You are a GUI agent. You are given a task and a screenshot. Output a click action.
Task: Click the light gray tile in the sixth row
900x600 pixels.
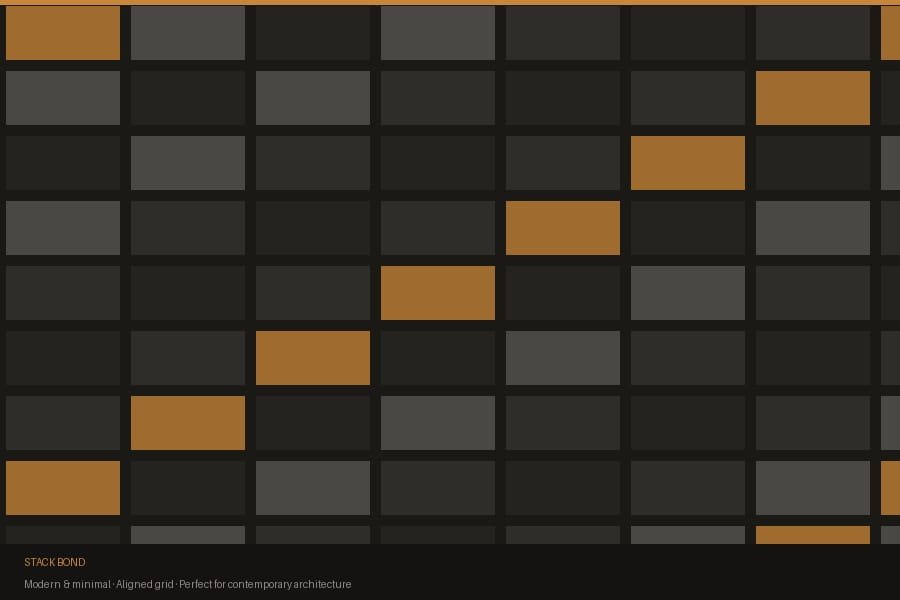[x=562, y=358]
